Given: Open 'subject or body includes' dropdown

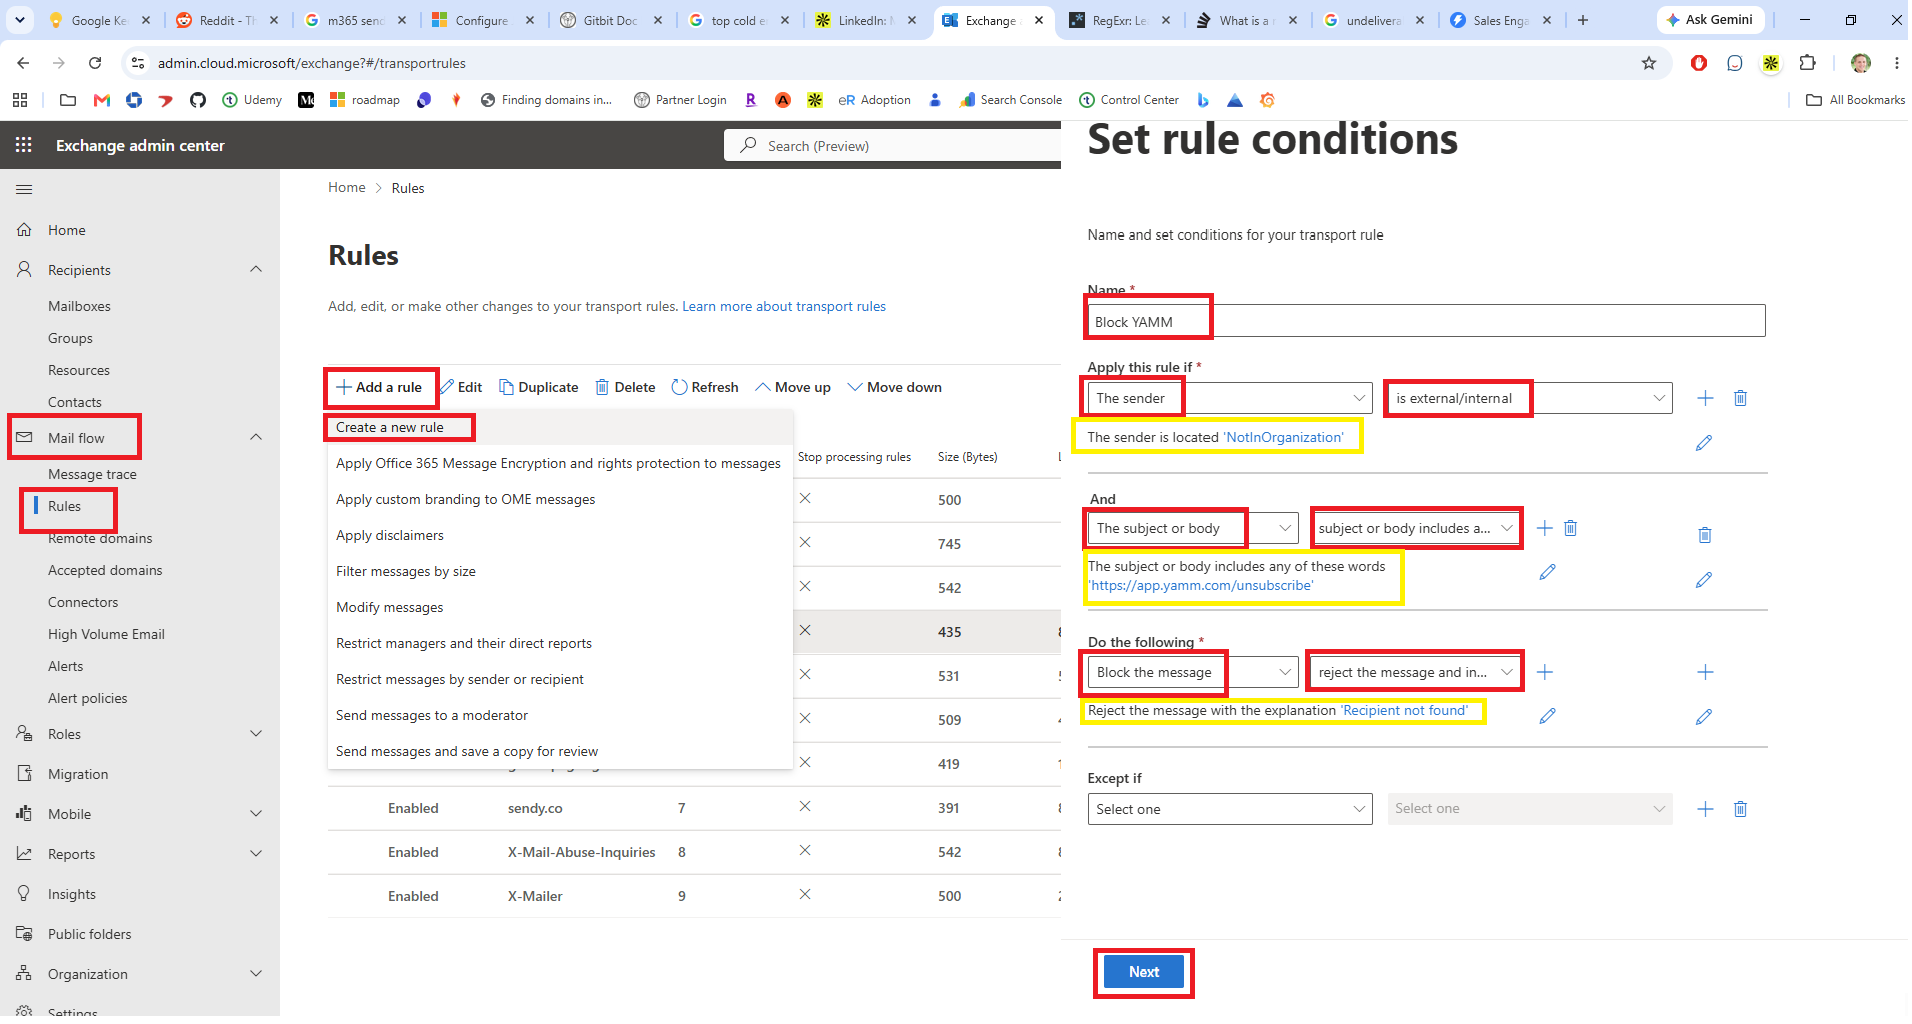Looking at the screenshot, I should (x=1415, y=528).
